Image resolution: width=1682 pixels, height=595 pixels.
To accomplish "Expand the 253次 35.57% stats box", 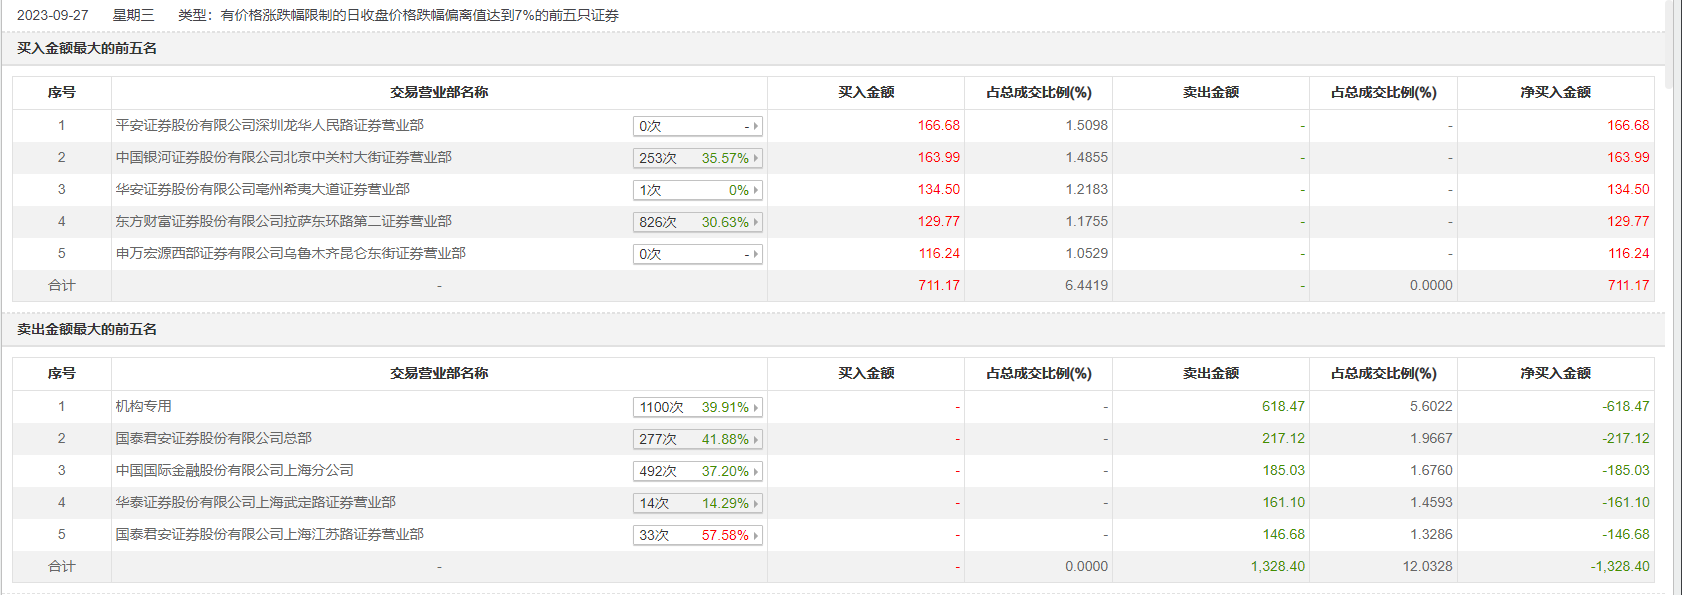I will tap(698, 158).
